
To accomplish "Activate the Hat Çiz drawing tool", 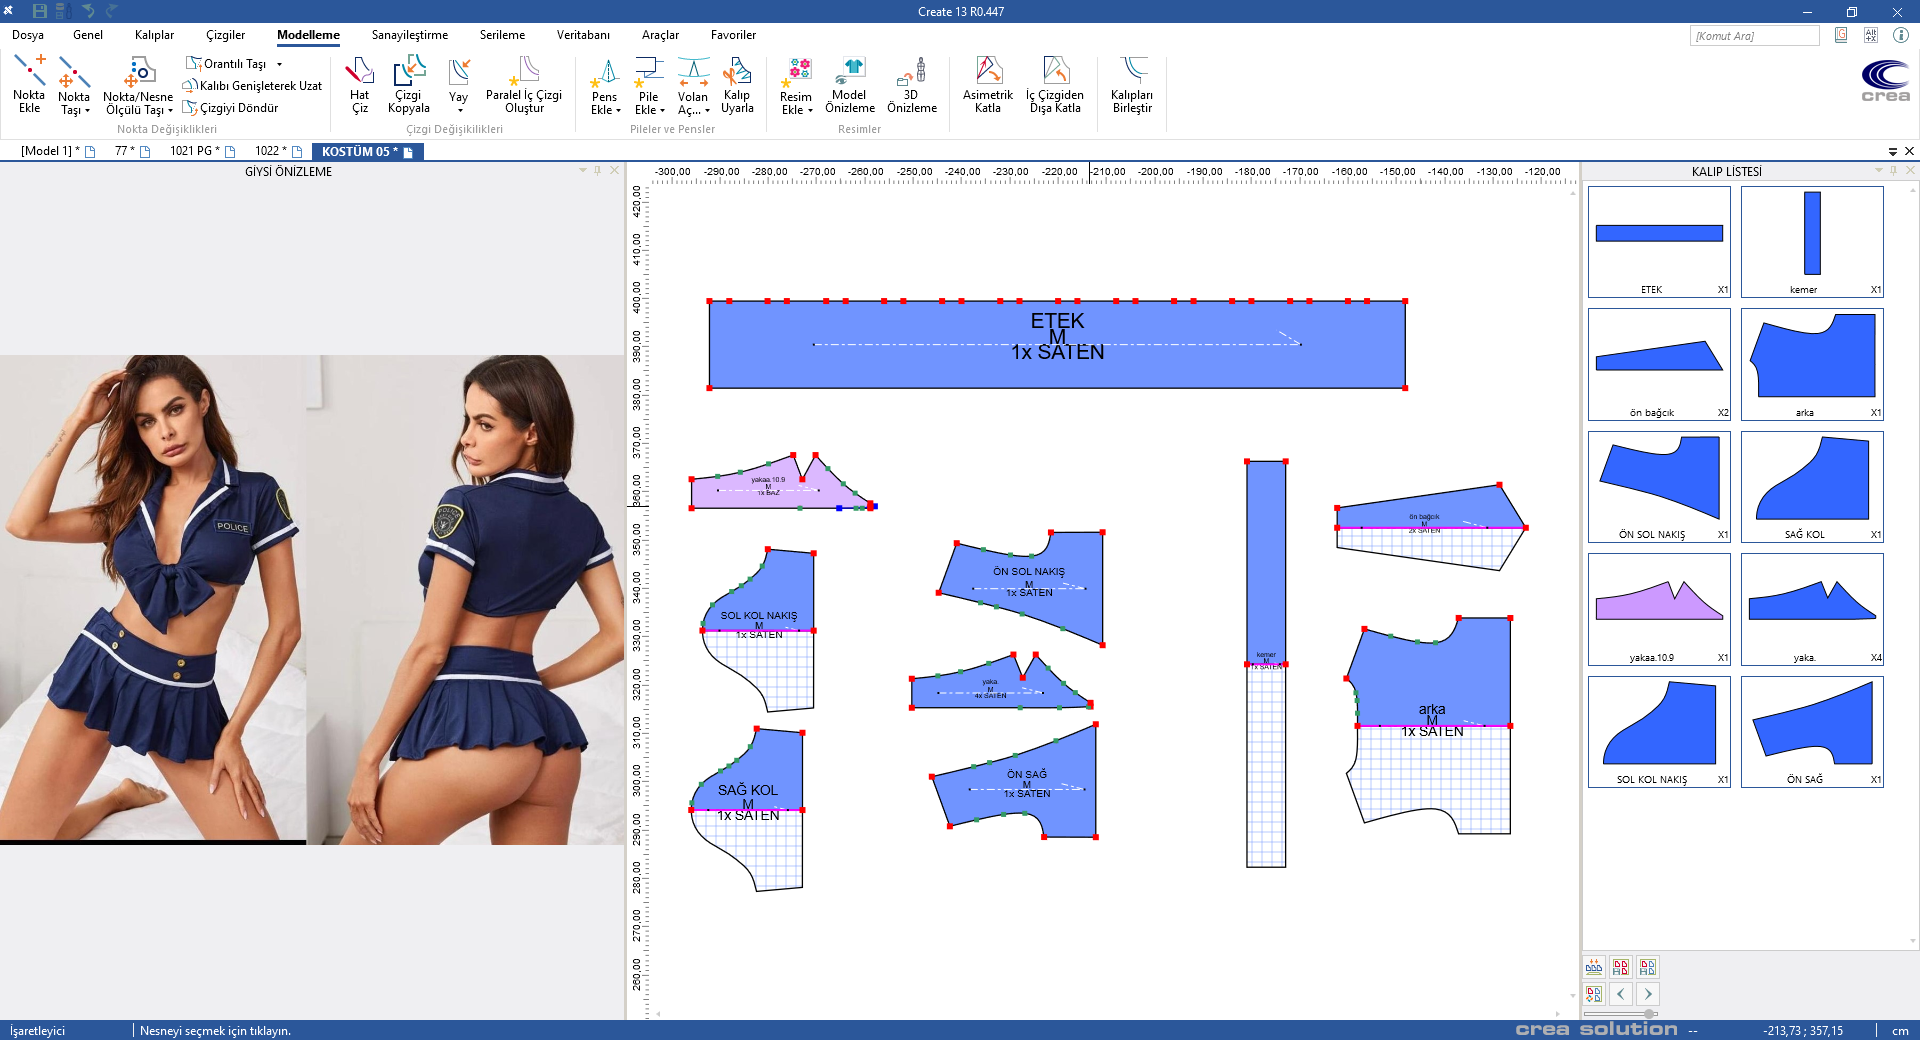I will [359, 84].
